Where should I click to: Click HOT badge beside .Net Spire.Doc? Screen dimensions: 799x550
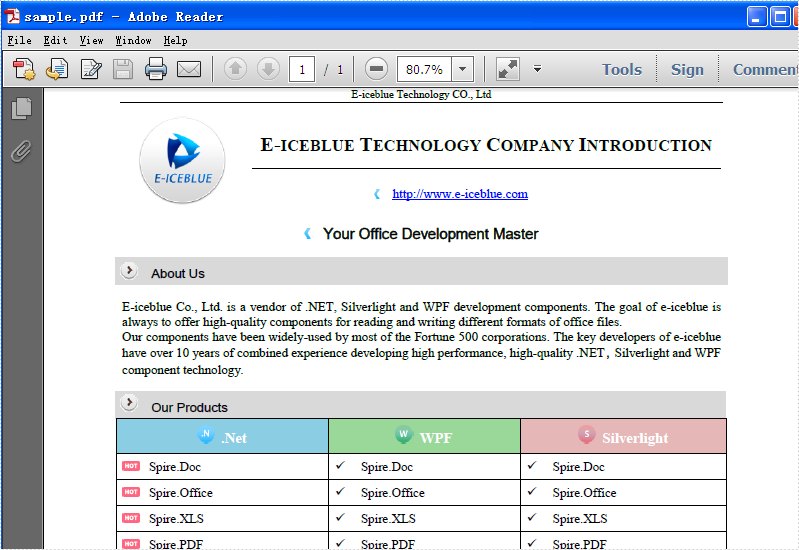(131, 466)
